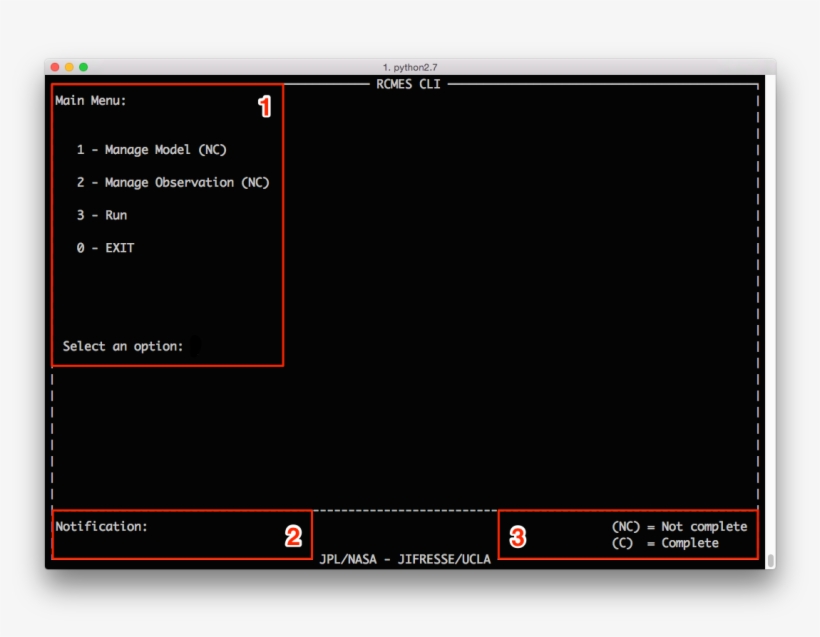
Task: Click the "Select an option:" input prompt
Action: (125, 346)
